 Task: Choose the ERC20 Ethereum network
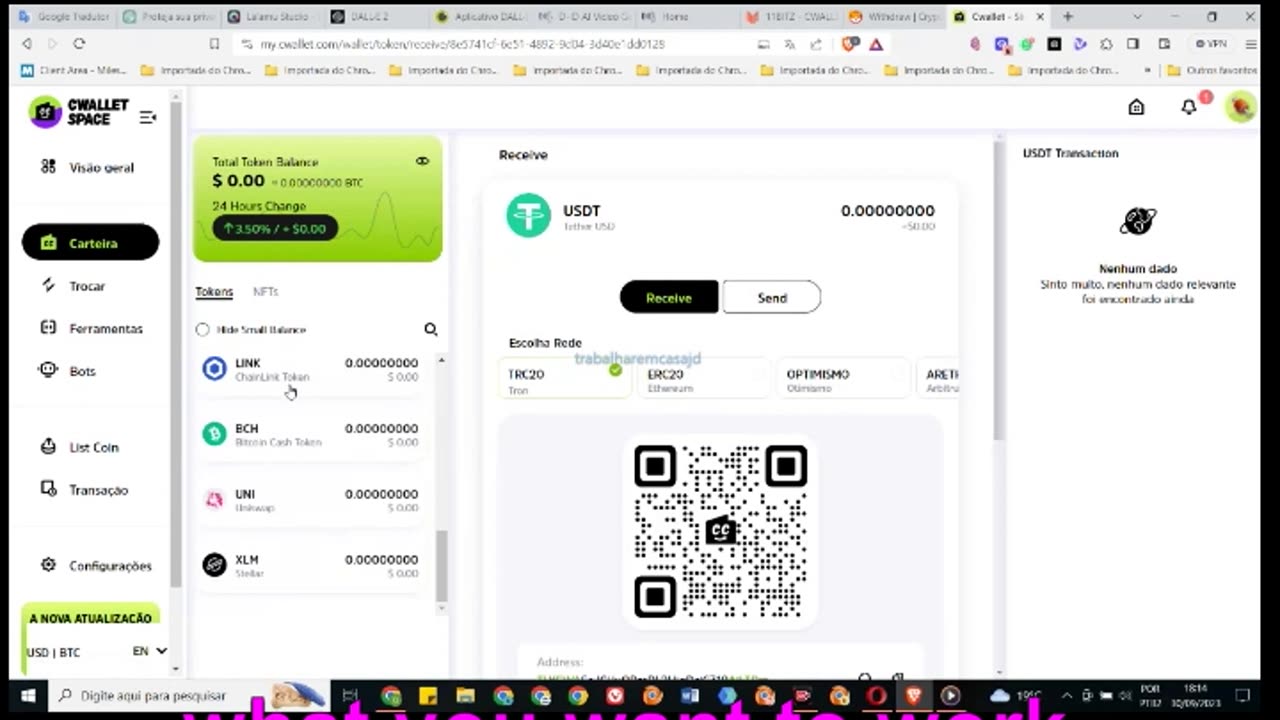[703, 380]
